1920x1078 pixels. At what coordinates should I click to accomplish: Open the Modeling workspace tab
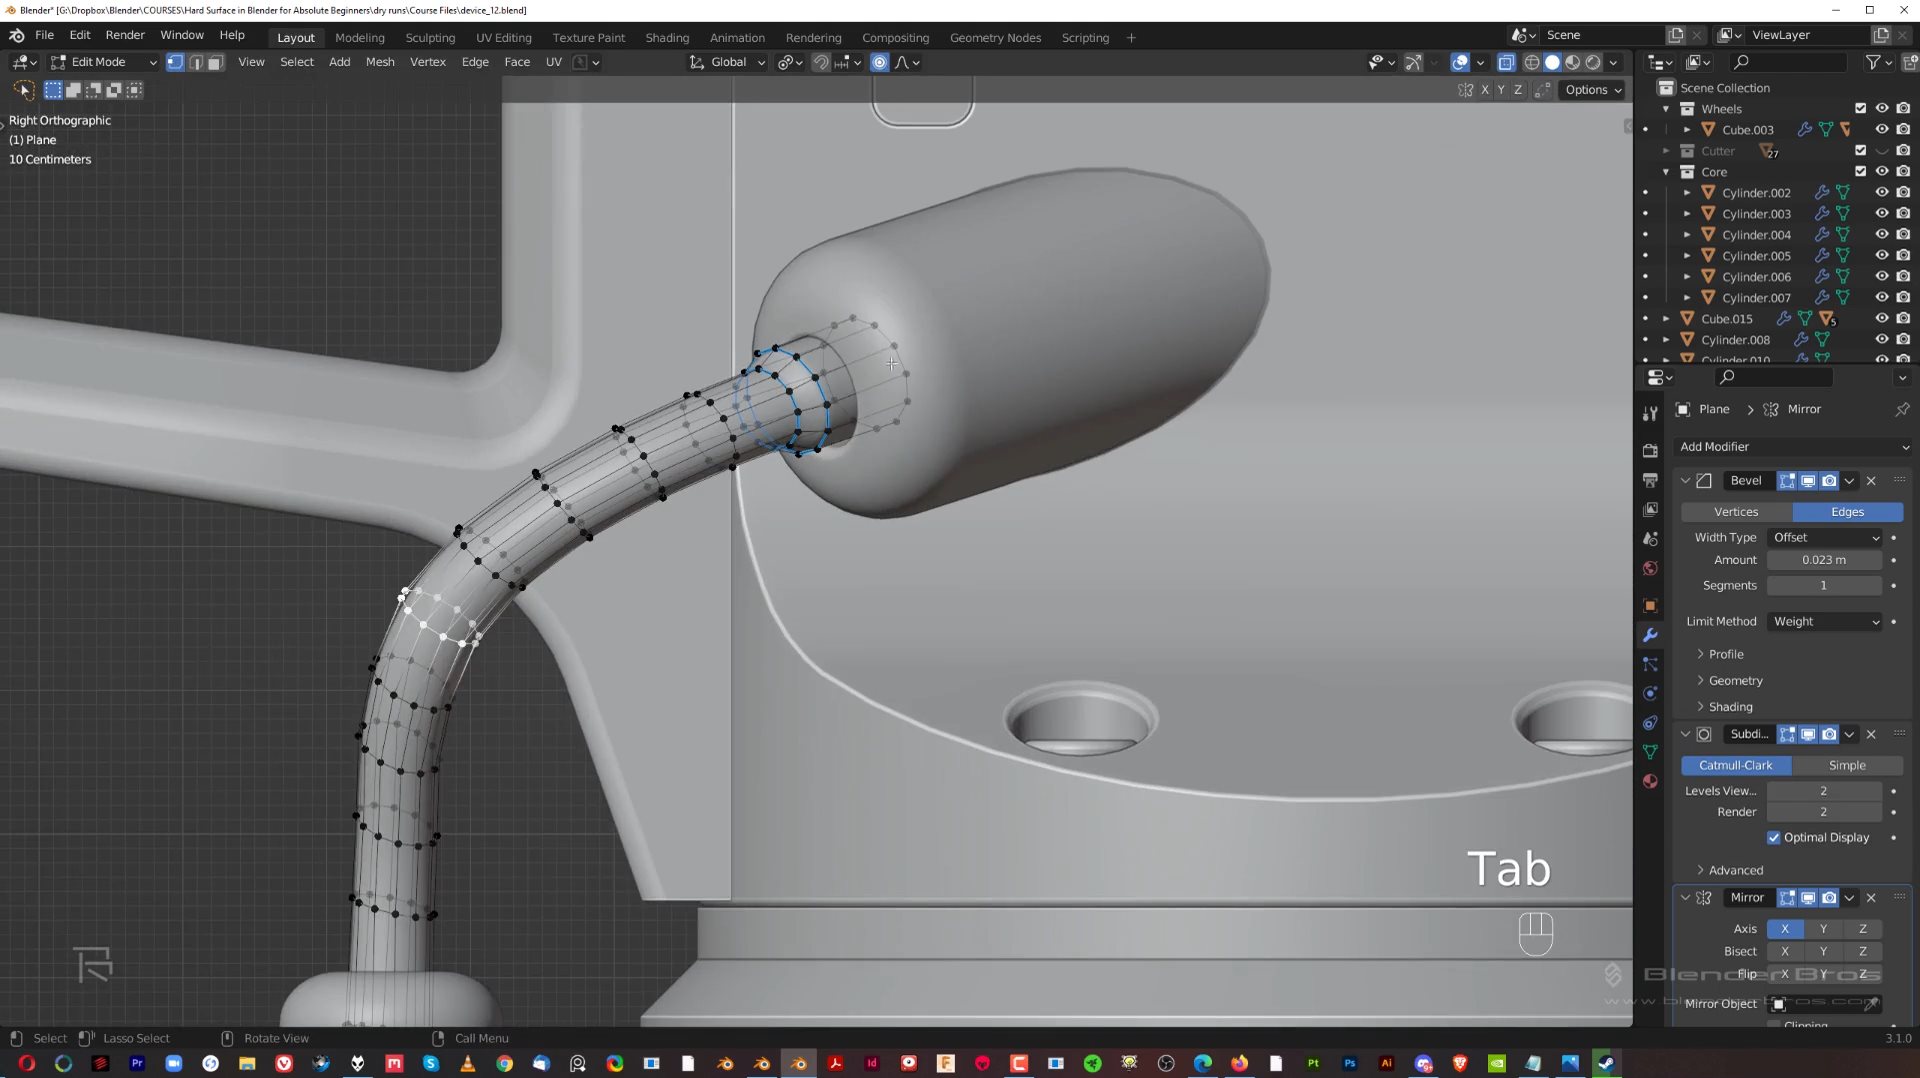point(359,37)
